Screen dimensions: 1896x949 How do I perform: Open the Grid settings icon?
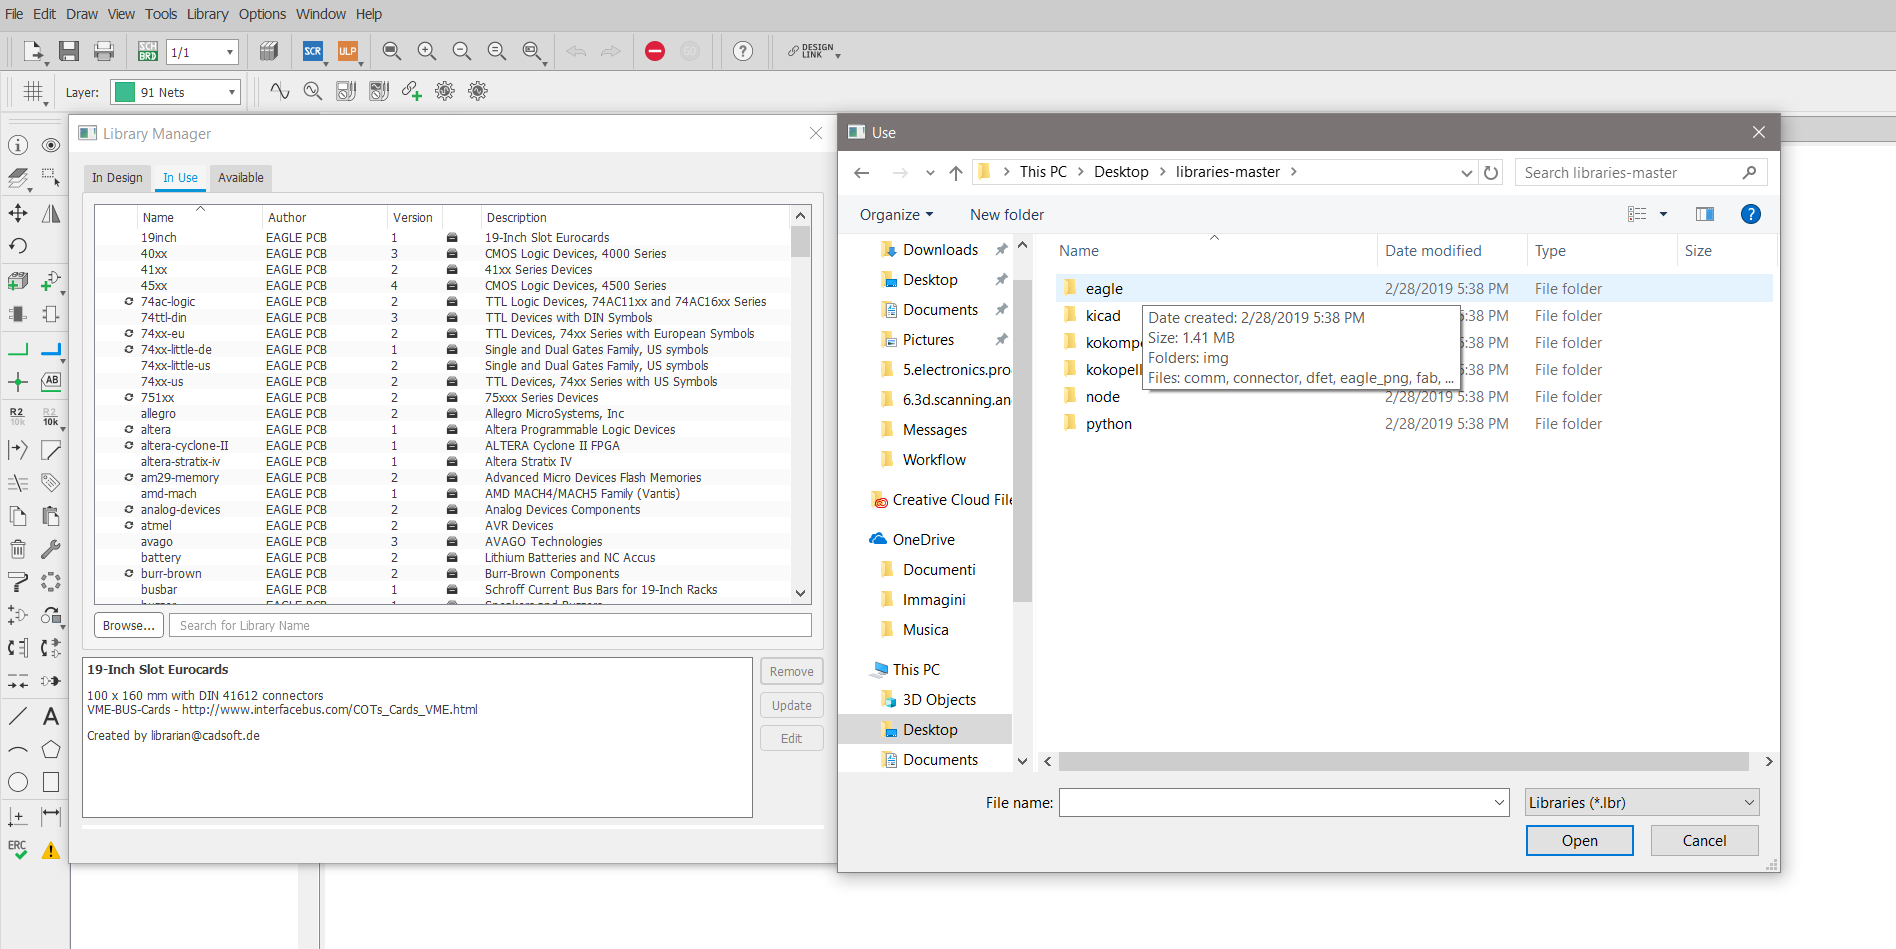(x=34, y=92)
